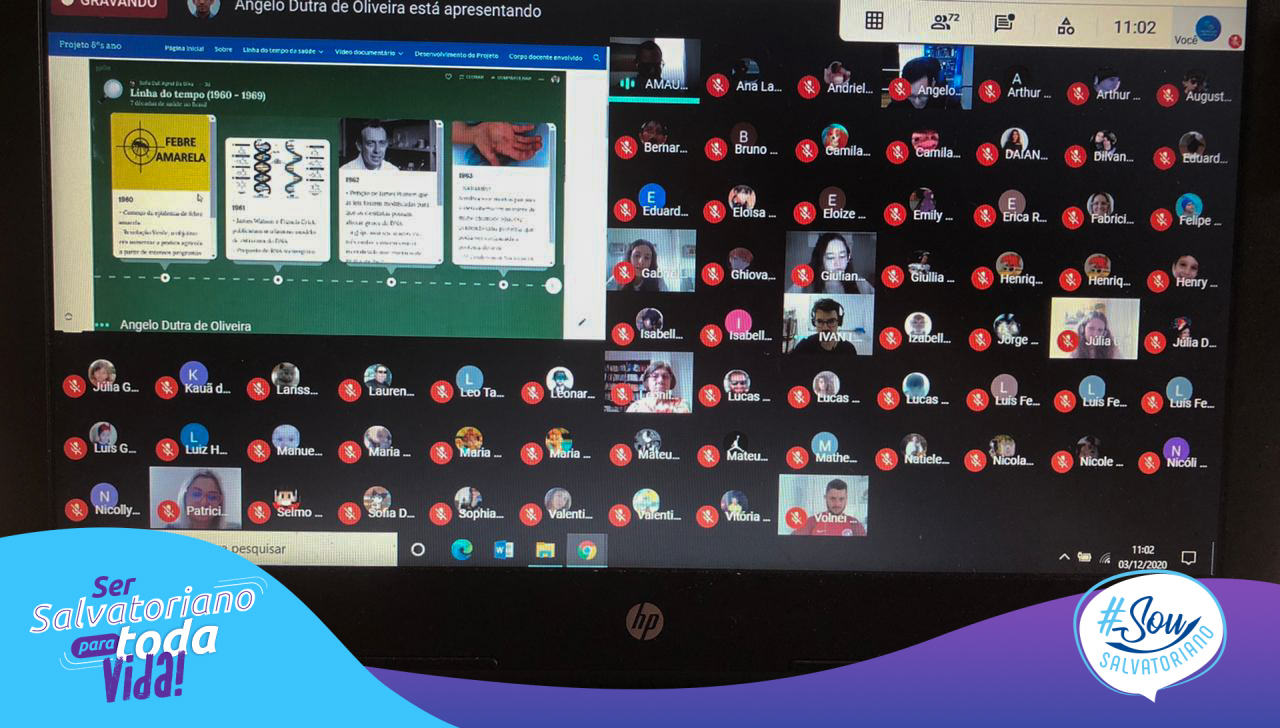This screenshot has width=1280, height=728.
Task: Click the muted mic icon beside Bruno
Action: (x=715, y=149)
